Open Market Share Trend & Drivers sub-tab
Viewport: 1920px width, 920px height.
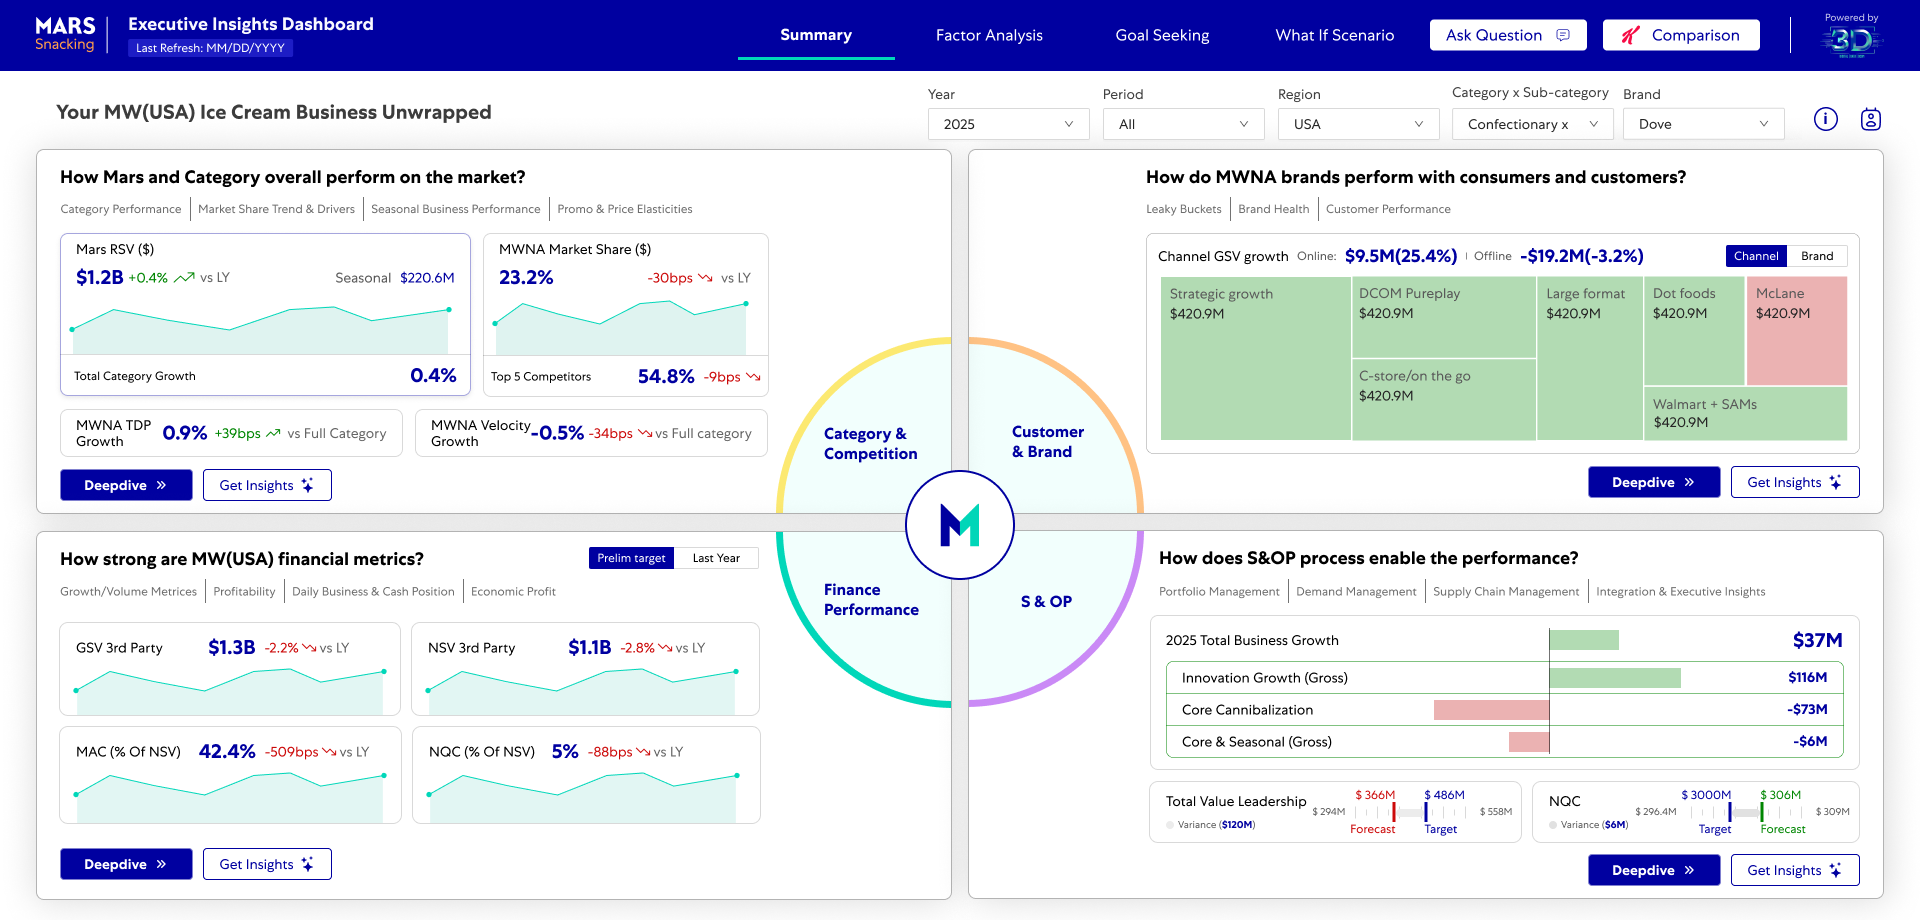276,209
